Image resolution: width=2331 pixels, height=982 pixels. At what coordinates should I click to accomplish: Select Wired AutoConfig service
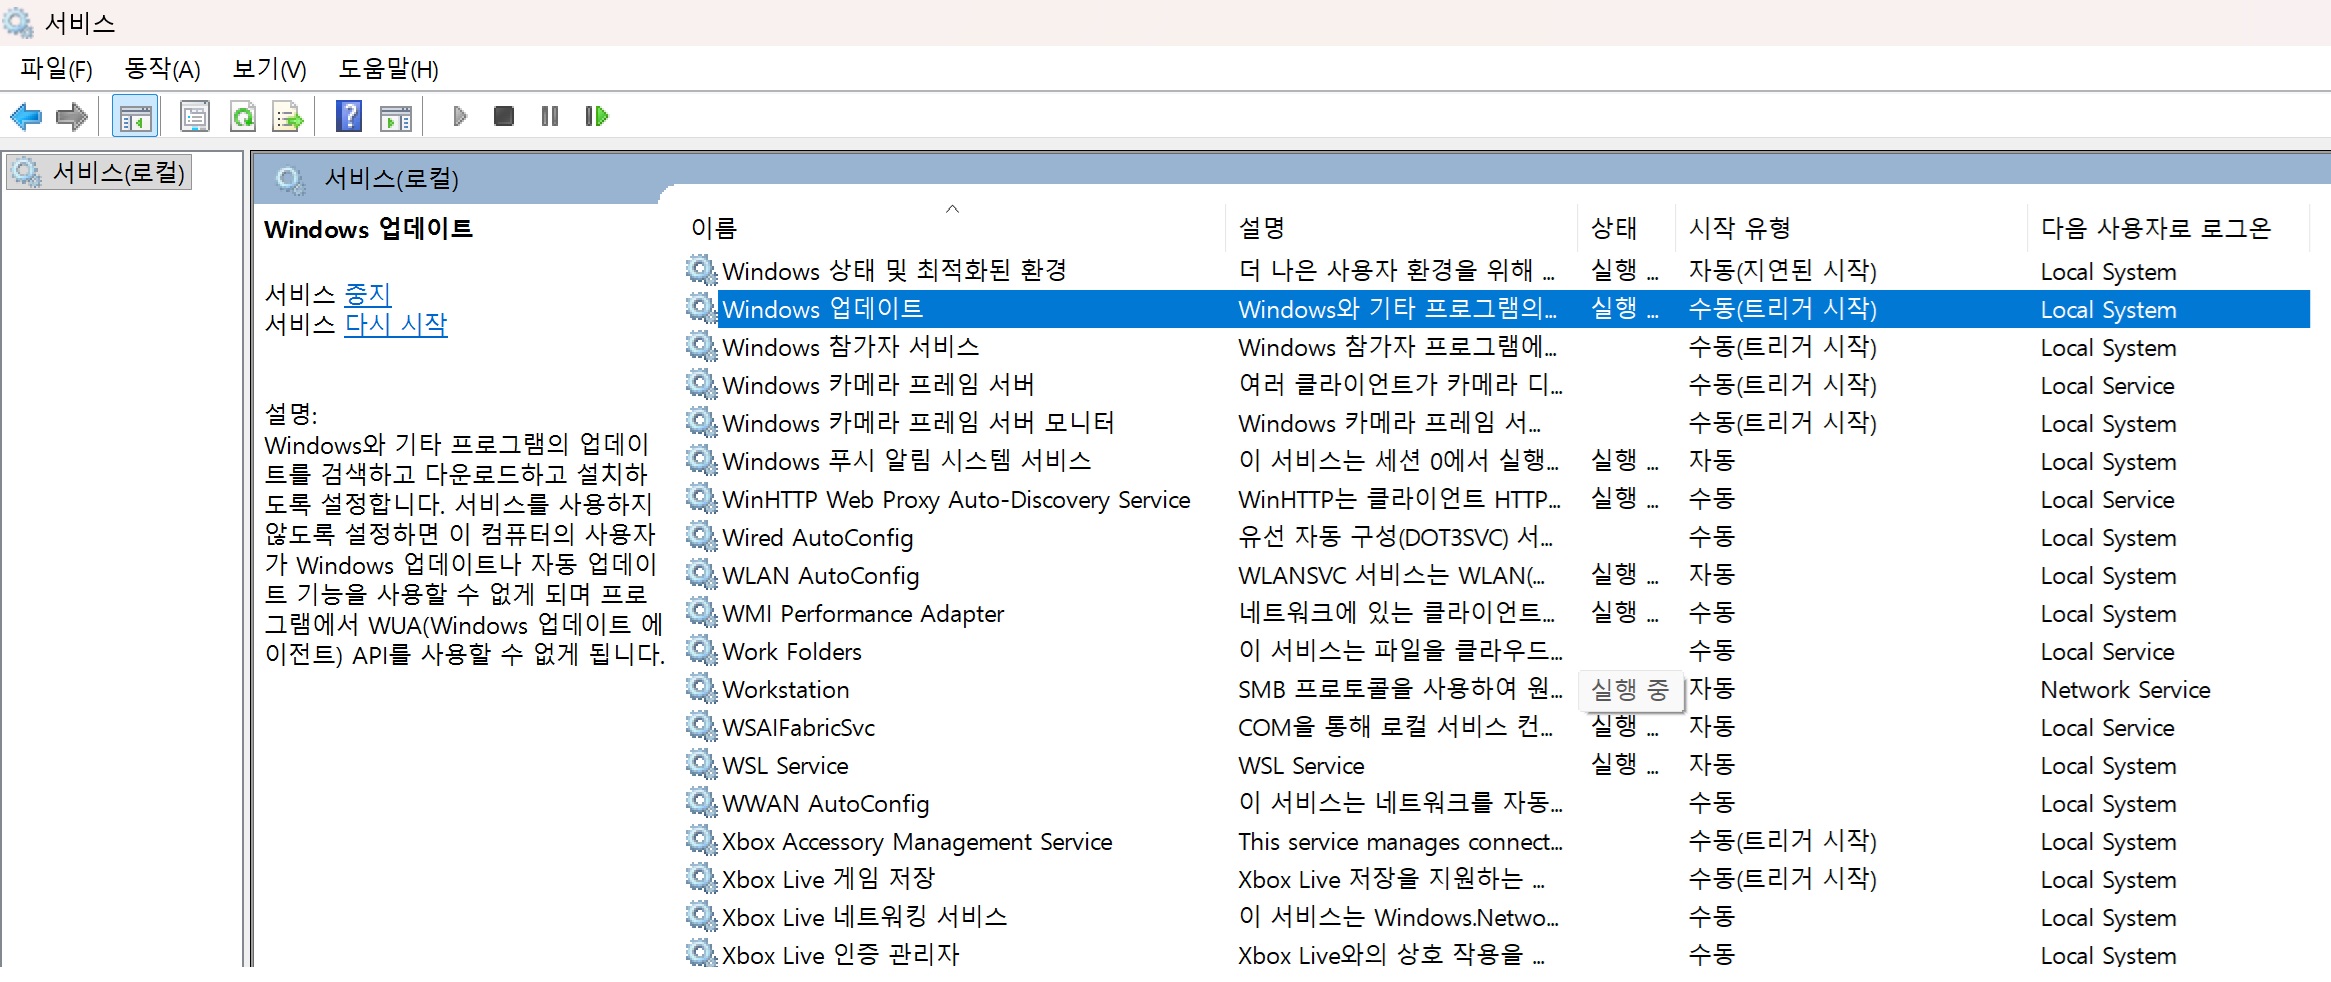tap(1497, 537)
